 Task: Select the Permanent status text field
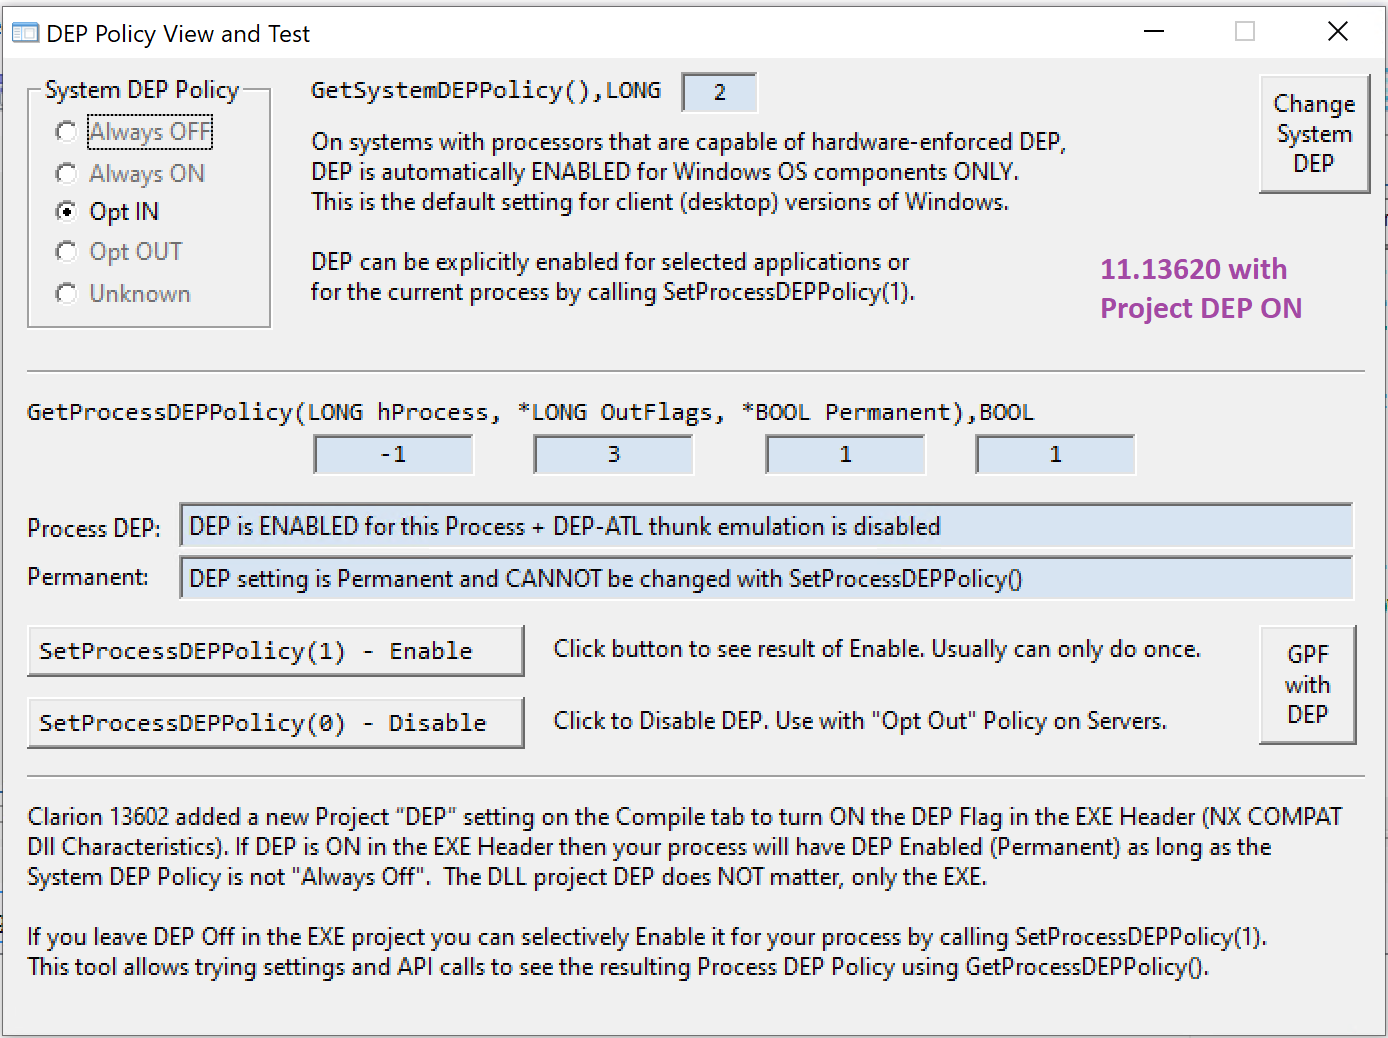(765, 579)
